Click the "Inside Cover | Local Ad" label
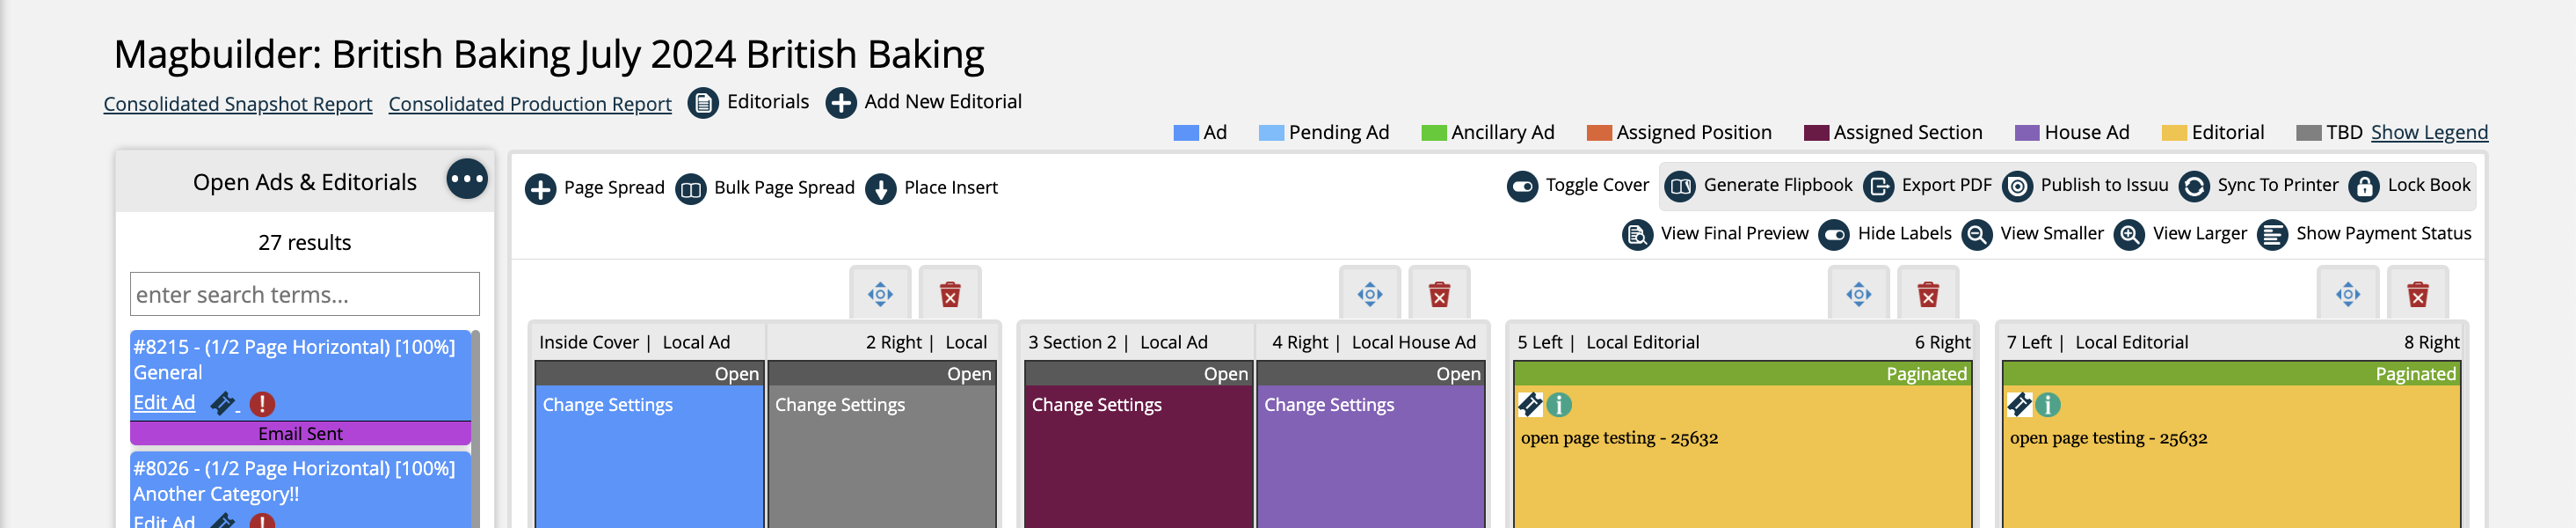 pyautogui.click(x=634, y=342)
